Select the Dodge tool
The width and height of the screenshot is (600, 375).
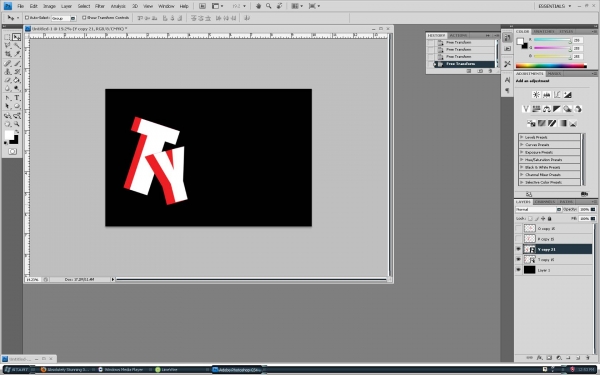tap(16, 88)
